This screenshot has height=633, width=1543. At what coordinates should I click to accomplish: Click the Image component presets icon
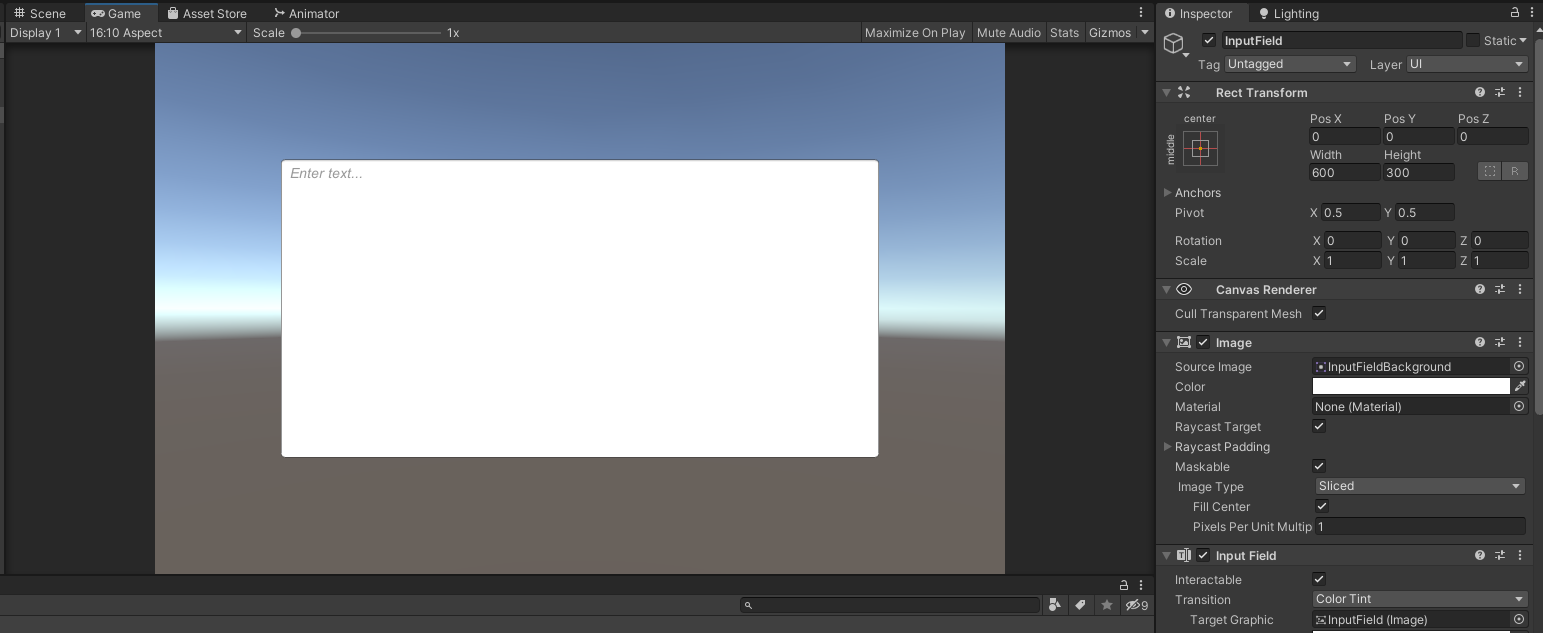[1500, 342]
